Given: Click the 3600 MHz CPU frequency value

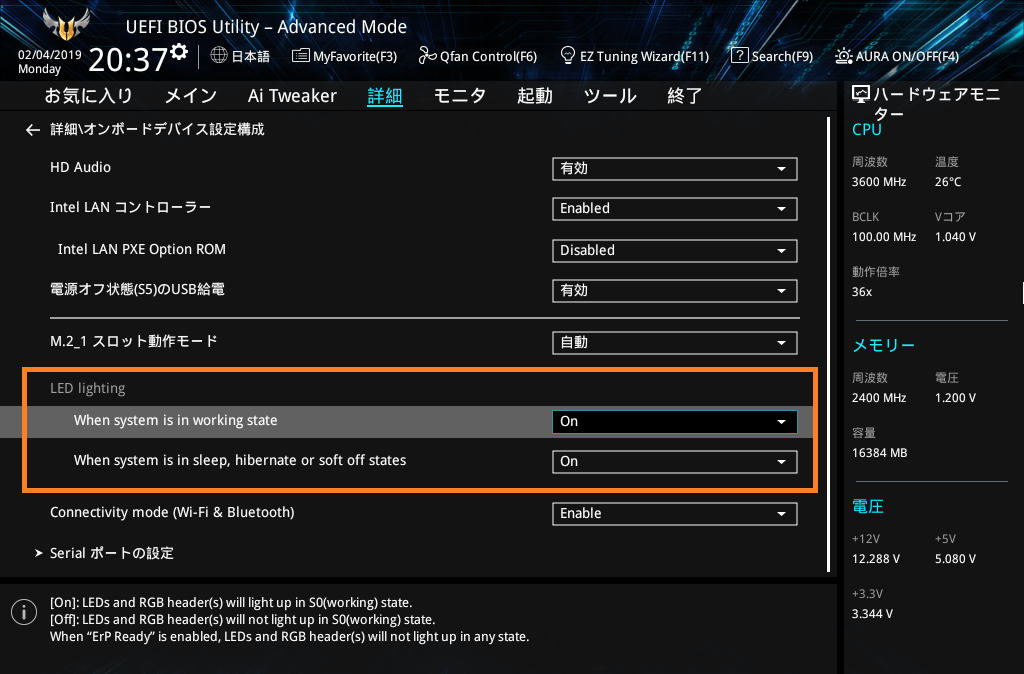Looking at the screenshot, I should [x=879, y=182].
